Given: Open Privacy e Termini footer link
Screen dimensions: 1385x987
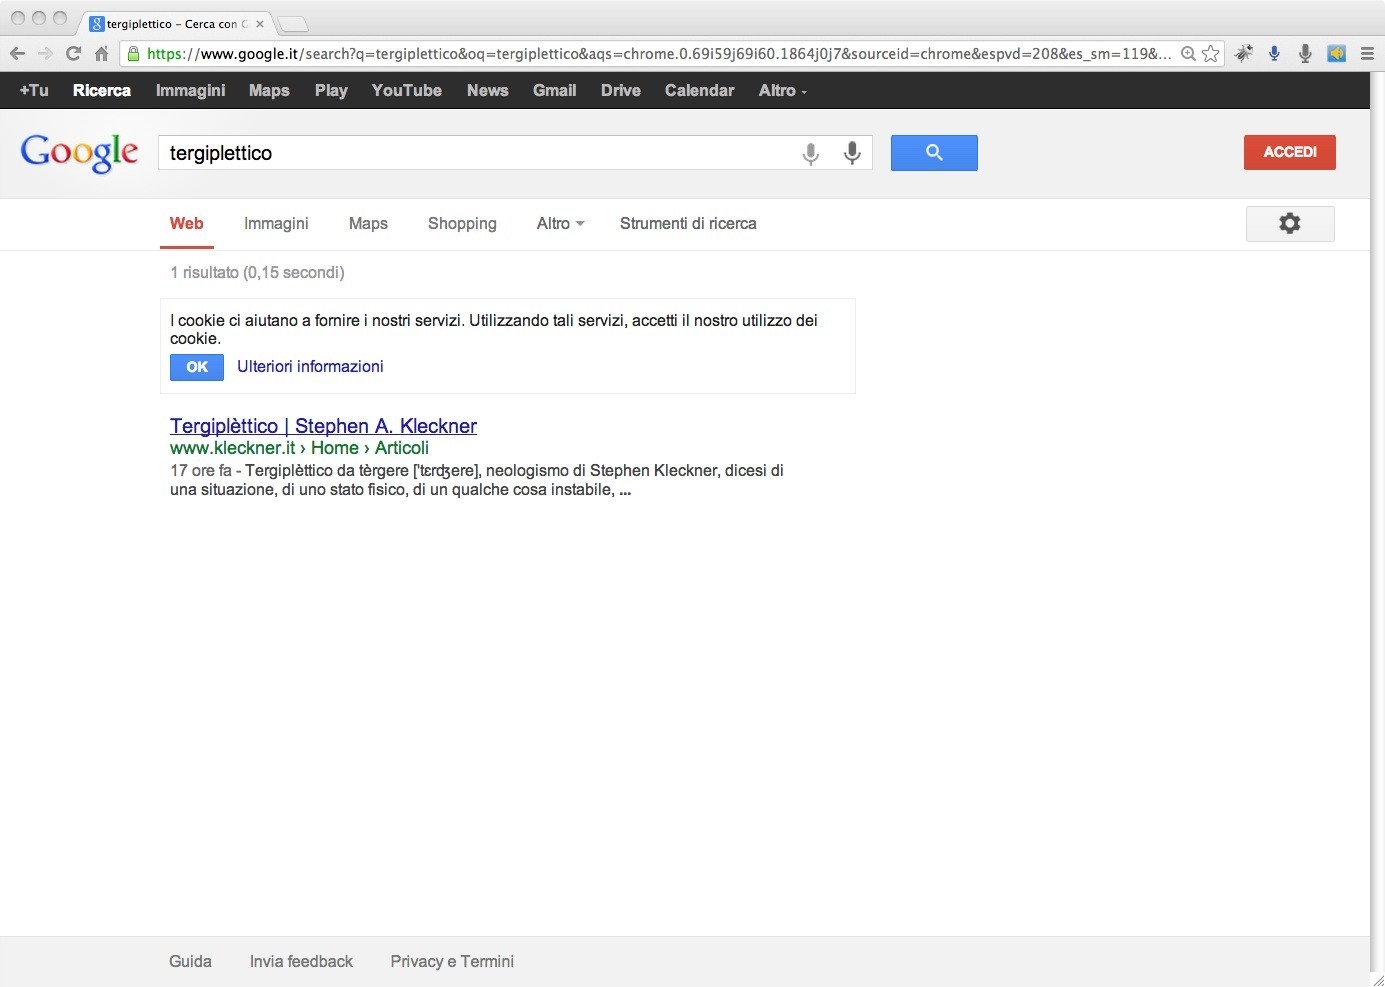Looking at the screenshot, I should tap(452, 961).
